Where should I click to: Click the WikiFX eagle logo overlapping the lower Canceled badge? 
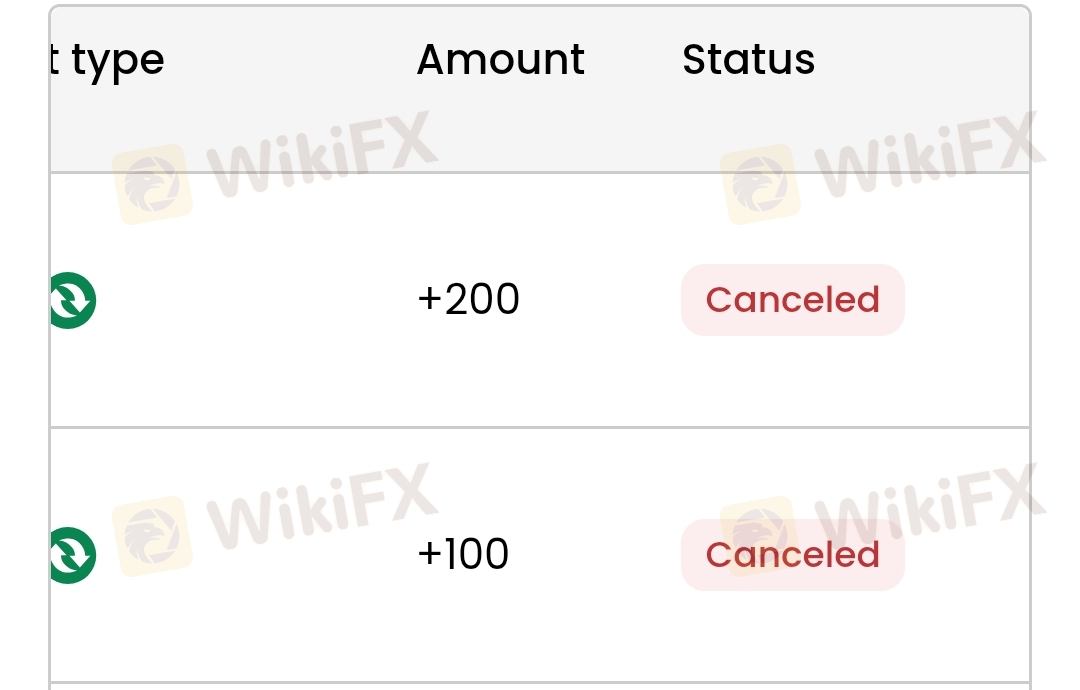pos(760,536)
